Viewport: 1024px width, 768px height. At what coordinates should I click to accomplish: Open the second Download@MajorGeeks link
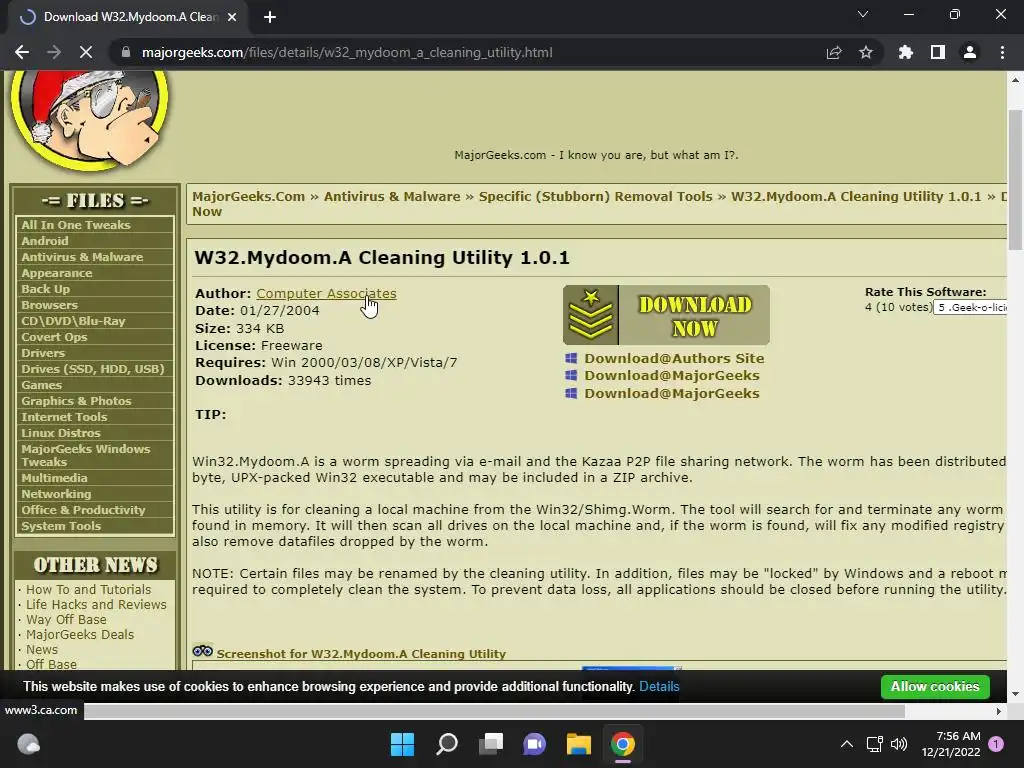point(672,393)
